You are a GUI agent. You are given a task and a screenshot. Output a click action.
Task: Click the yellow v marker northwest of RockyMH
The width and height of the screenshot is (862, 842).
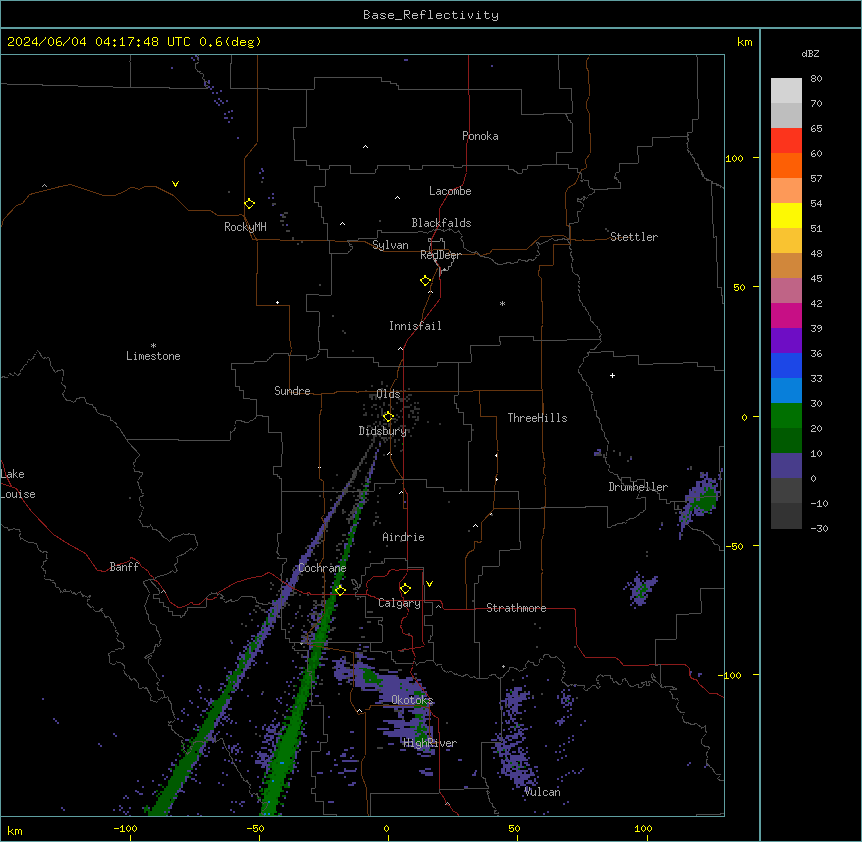175,184
